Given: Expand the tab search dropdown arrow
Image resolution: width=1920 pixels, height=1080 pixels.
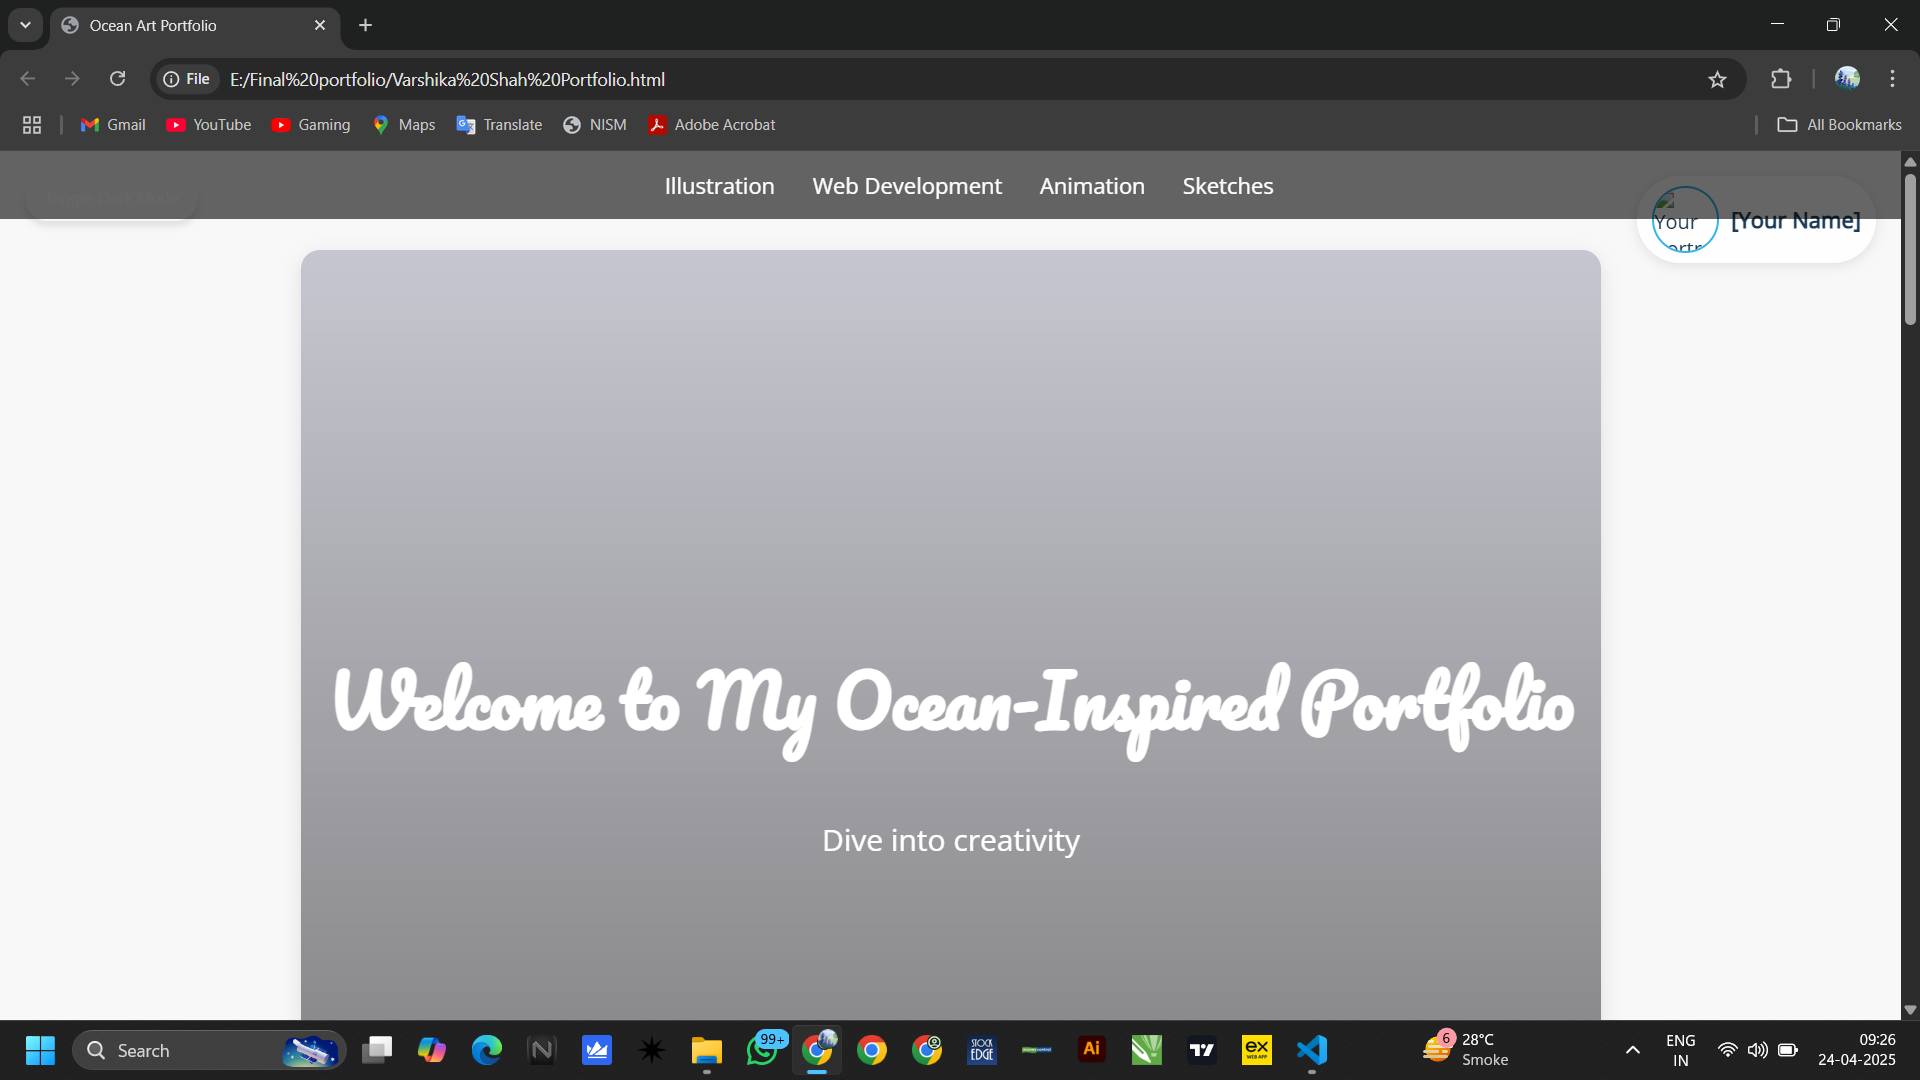Looking at the screenshot, I should pyautogui.click(x=25, y=25).
